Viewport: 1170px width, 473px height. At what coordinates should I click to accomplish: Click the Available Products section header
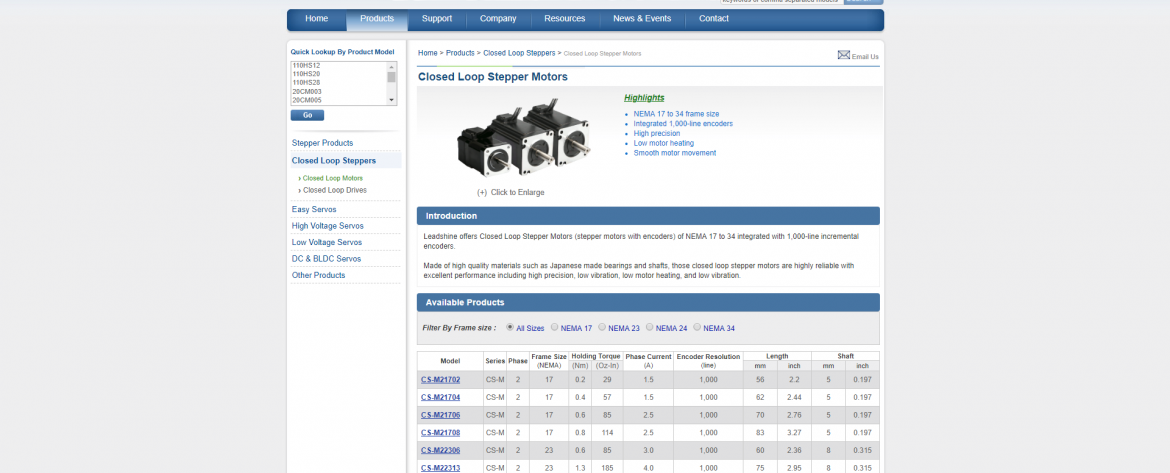point(648,302)
